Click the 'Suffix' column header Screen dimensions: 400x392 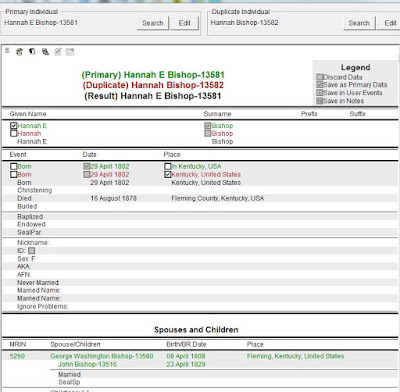pyautogui.click(x=357, y=114)
